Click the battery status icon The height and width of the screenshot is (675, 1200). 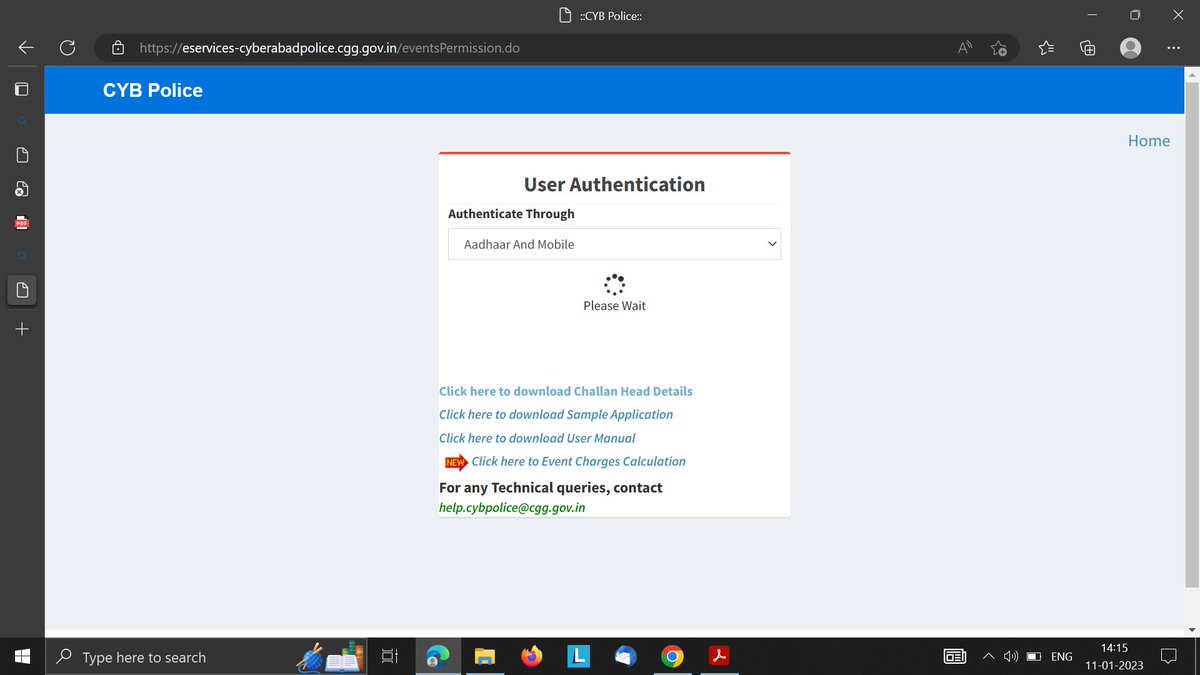click(x=1034, y=657)
